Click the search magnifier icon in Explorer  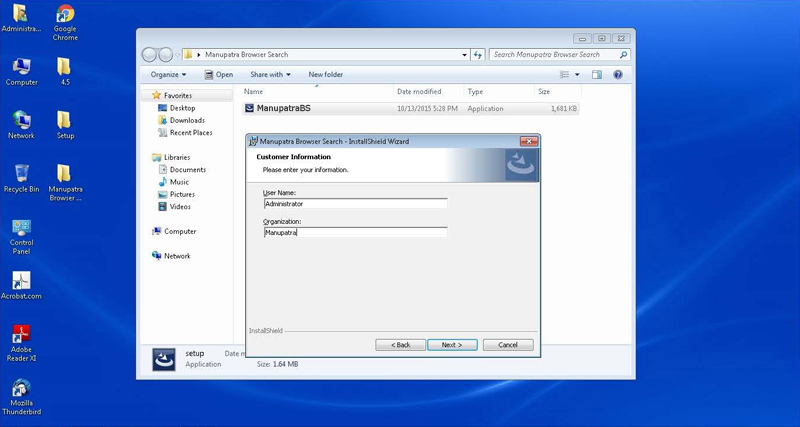pyautogui.click(x=623, y=55)
